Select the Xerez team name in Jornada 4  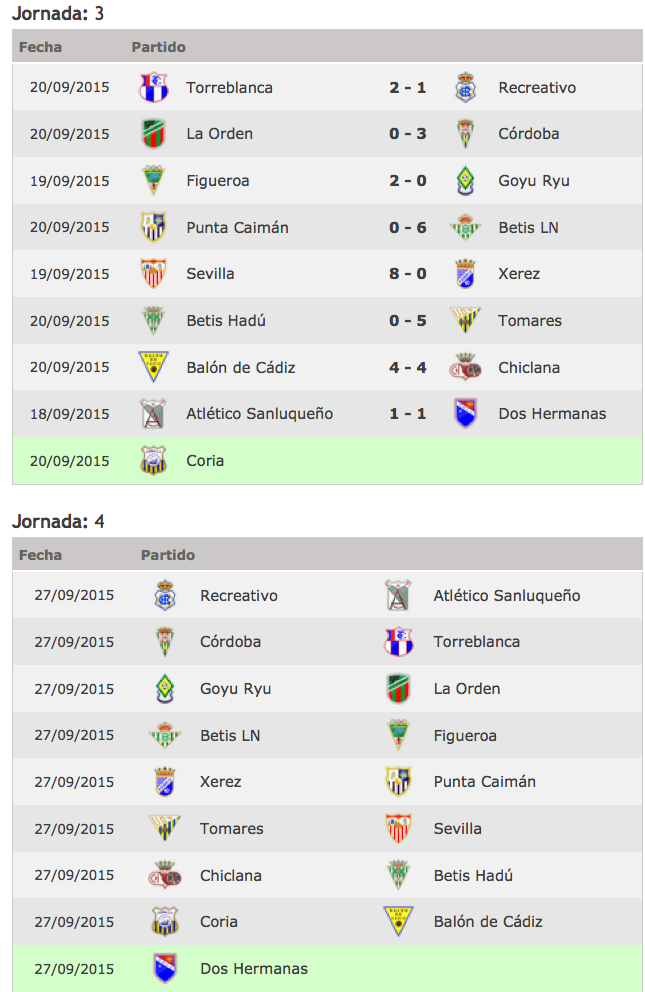point(221,782)
